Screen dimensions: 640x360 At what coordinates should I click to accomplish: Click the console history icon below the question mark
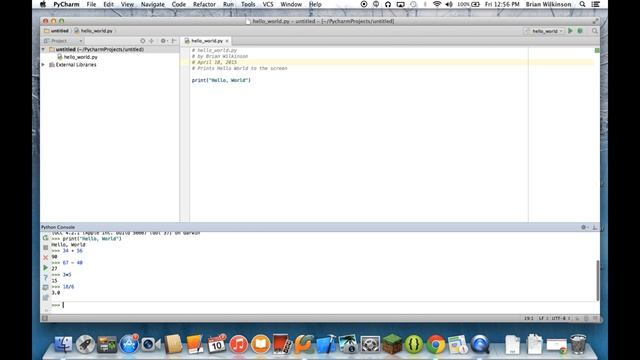pos(45,288)
